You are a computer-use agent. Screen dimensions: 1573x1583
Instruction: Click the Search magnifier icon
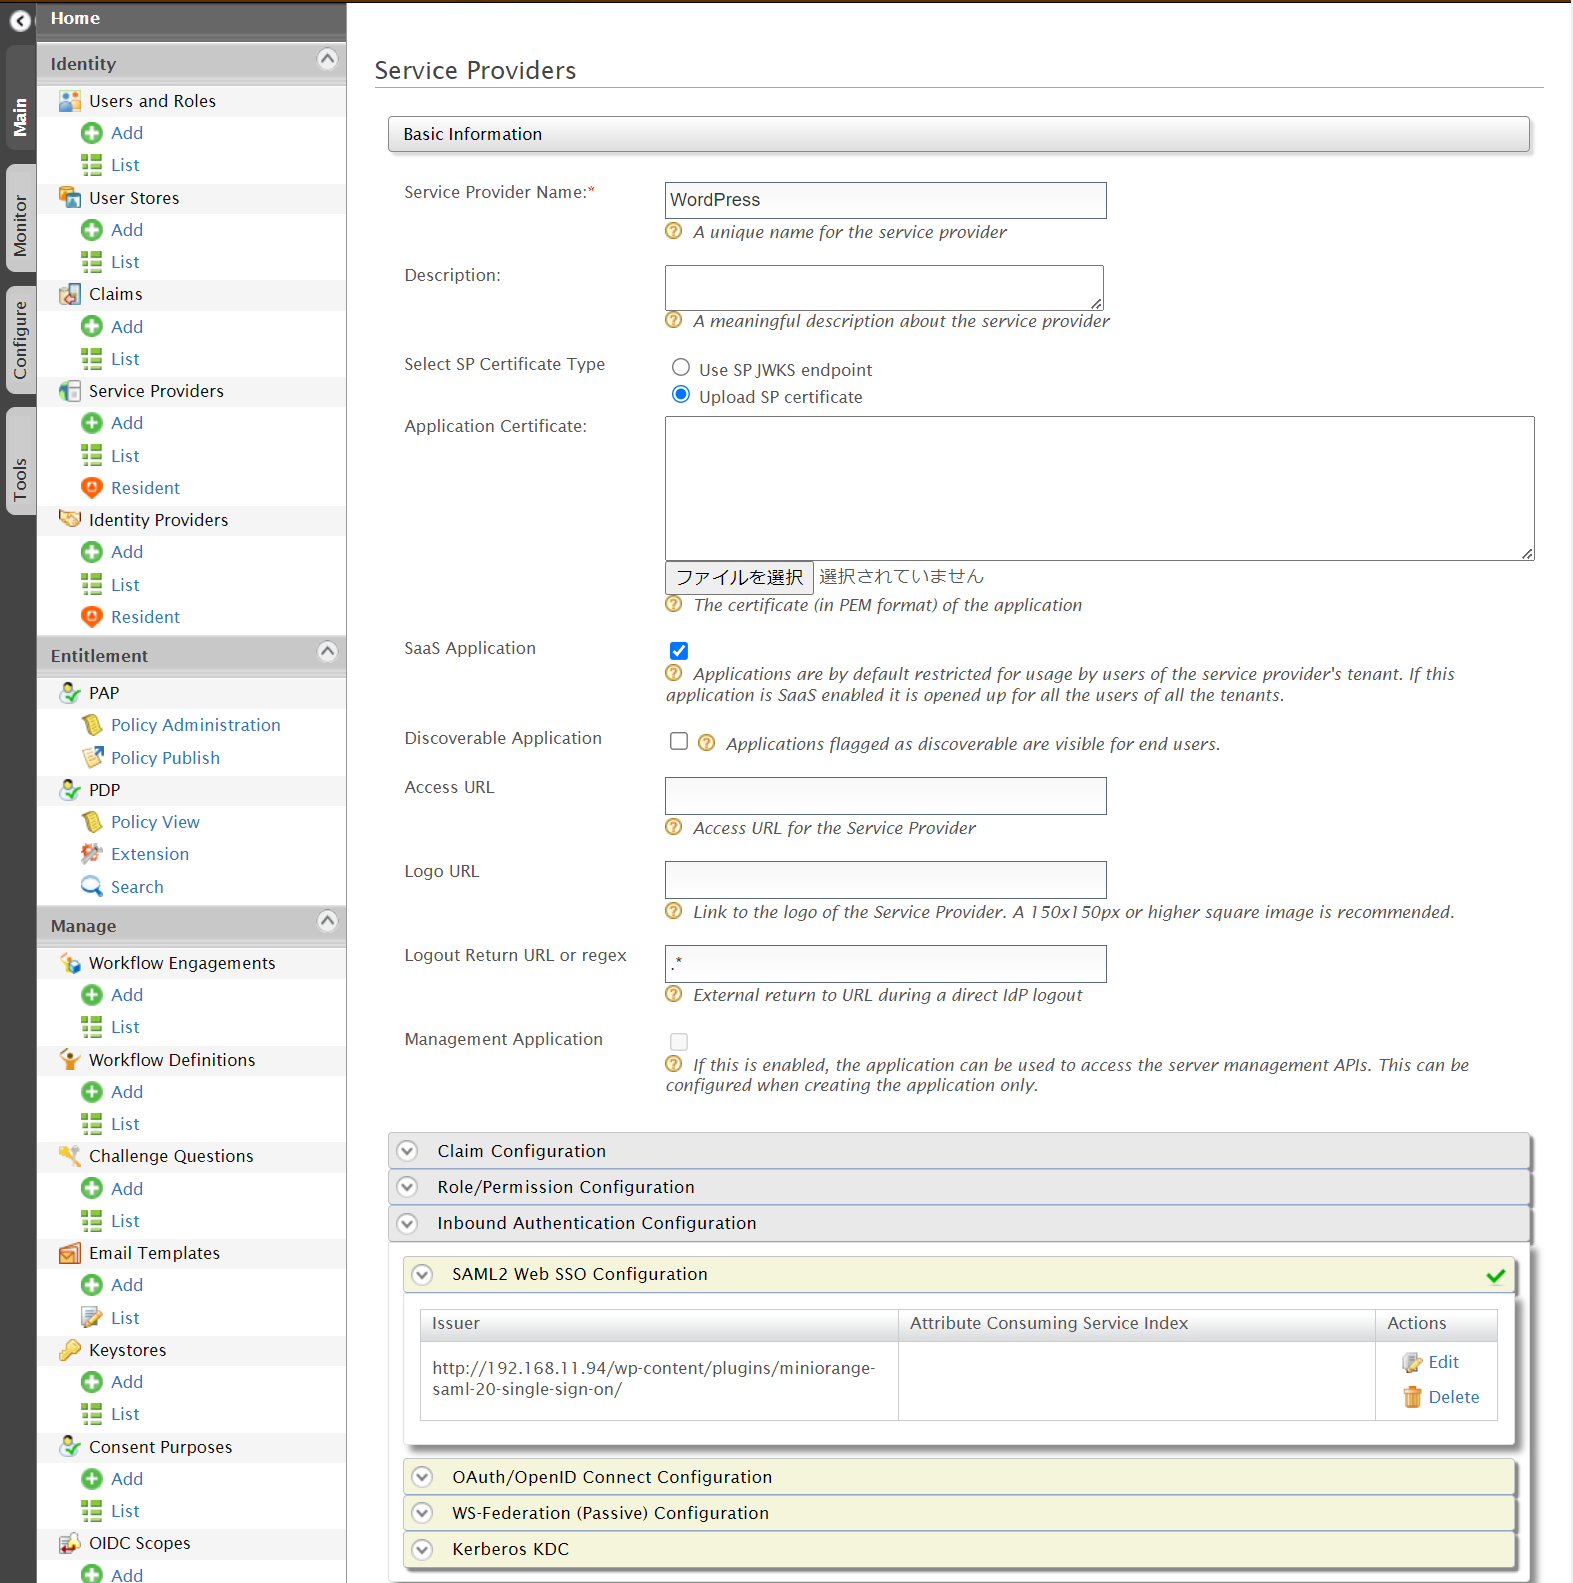click(x=92, y=886)
